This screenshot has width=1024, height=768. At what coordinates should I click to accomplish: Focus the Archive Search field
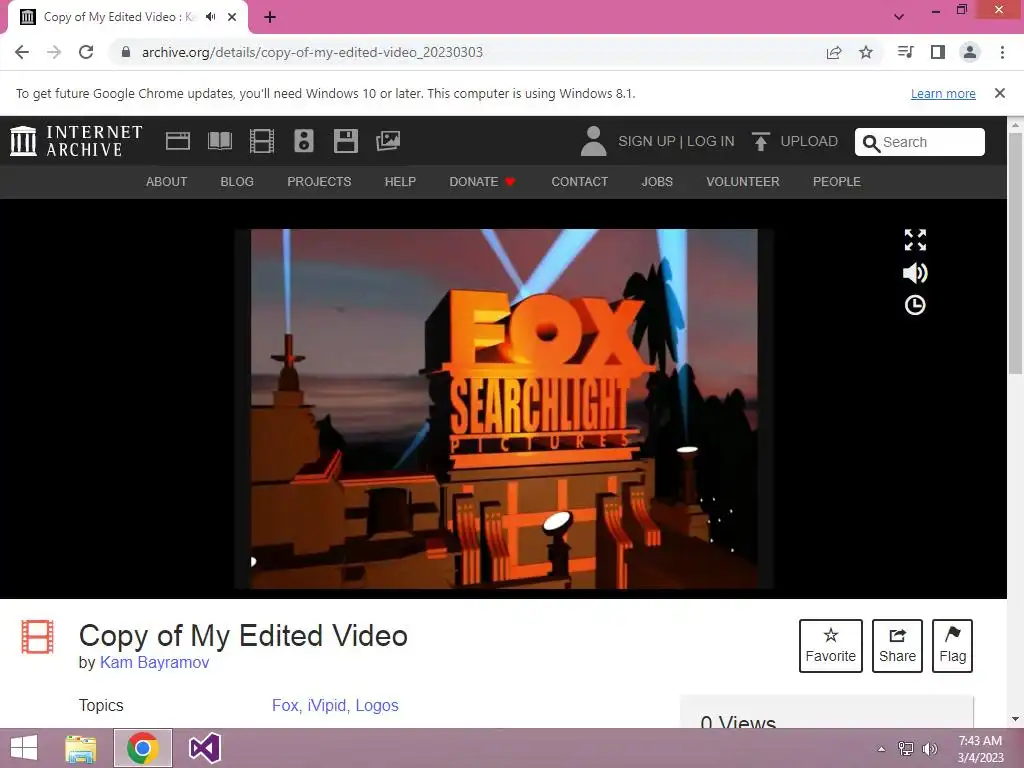point(920,142)
